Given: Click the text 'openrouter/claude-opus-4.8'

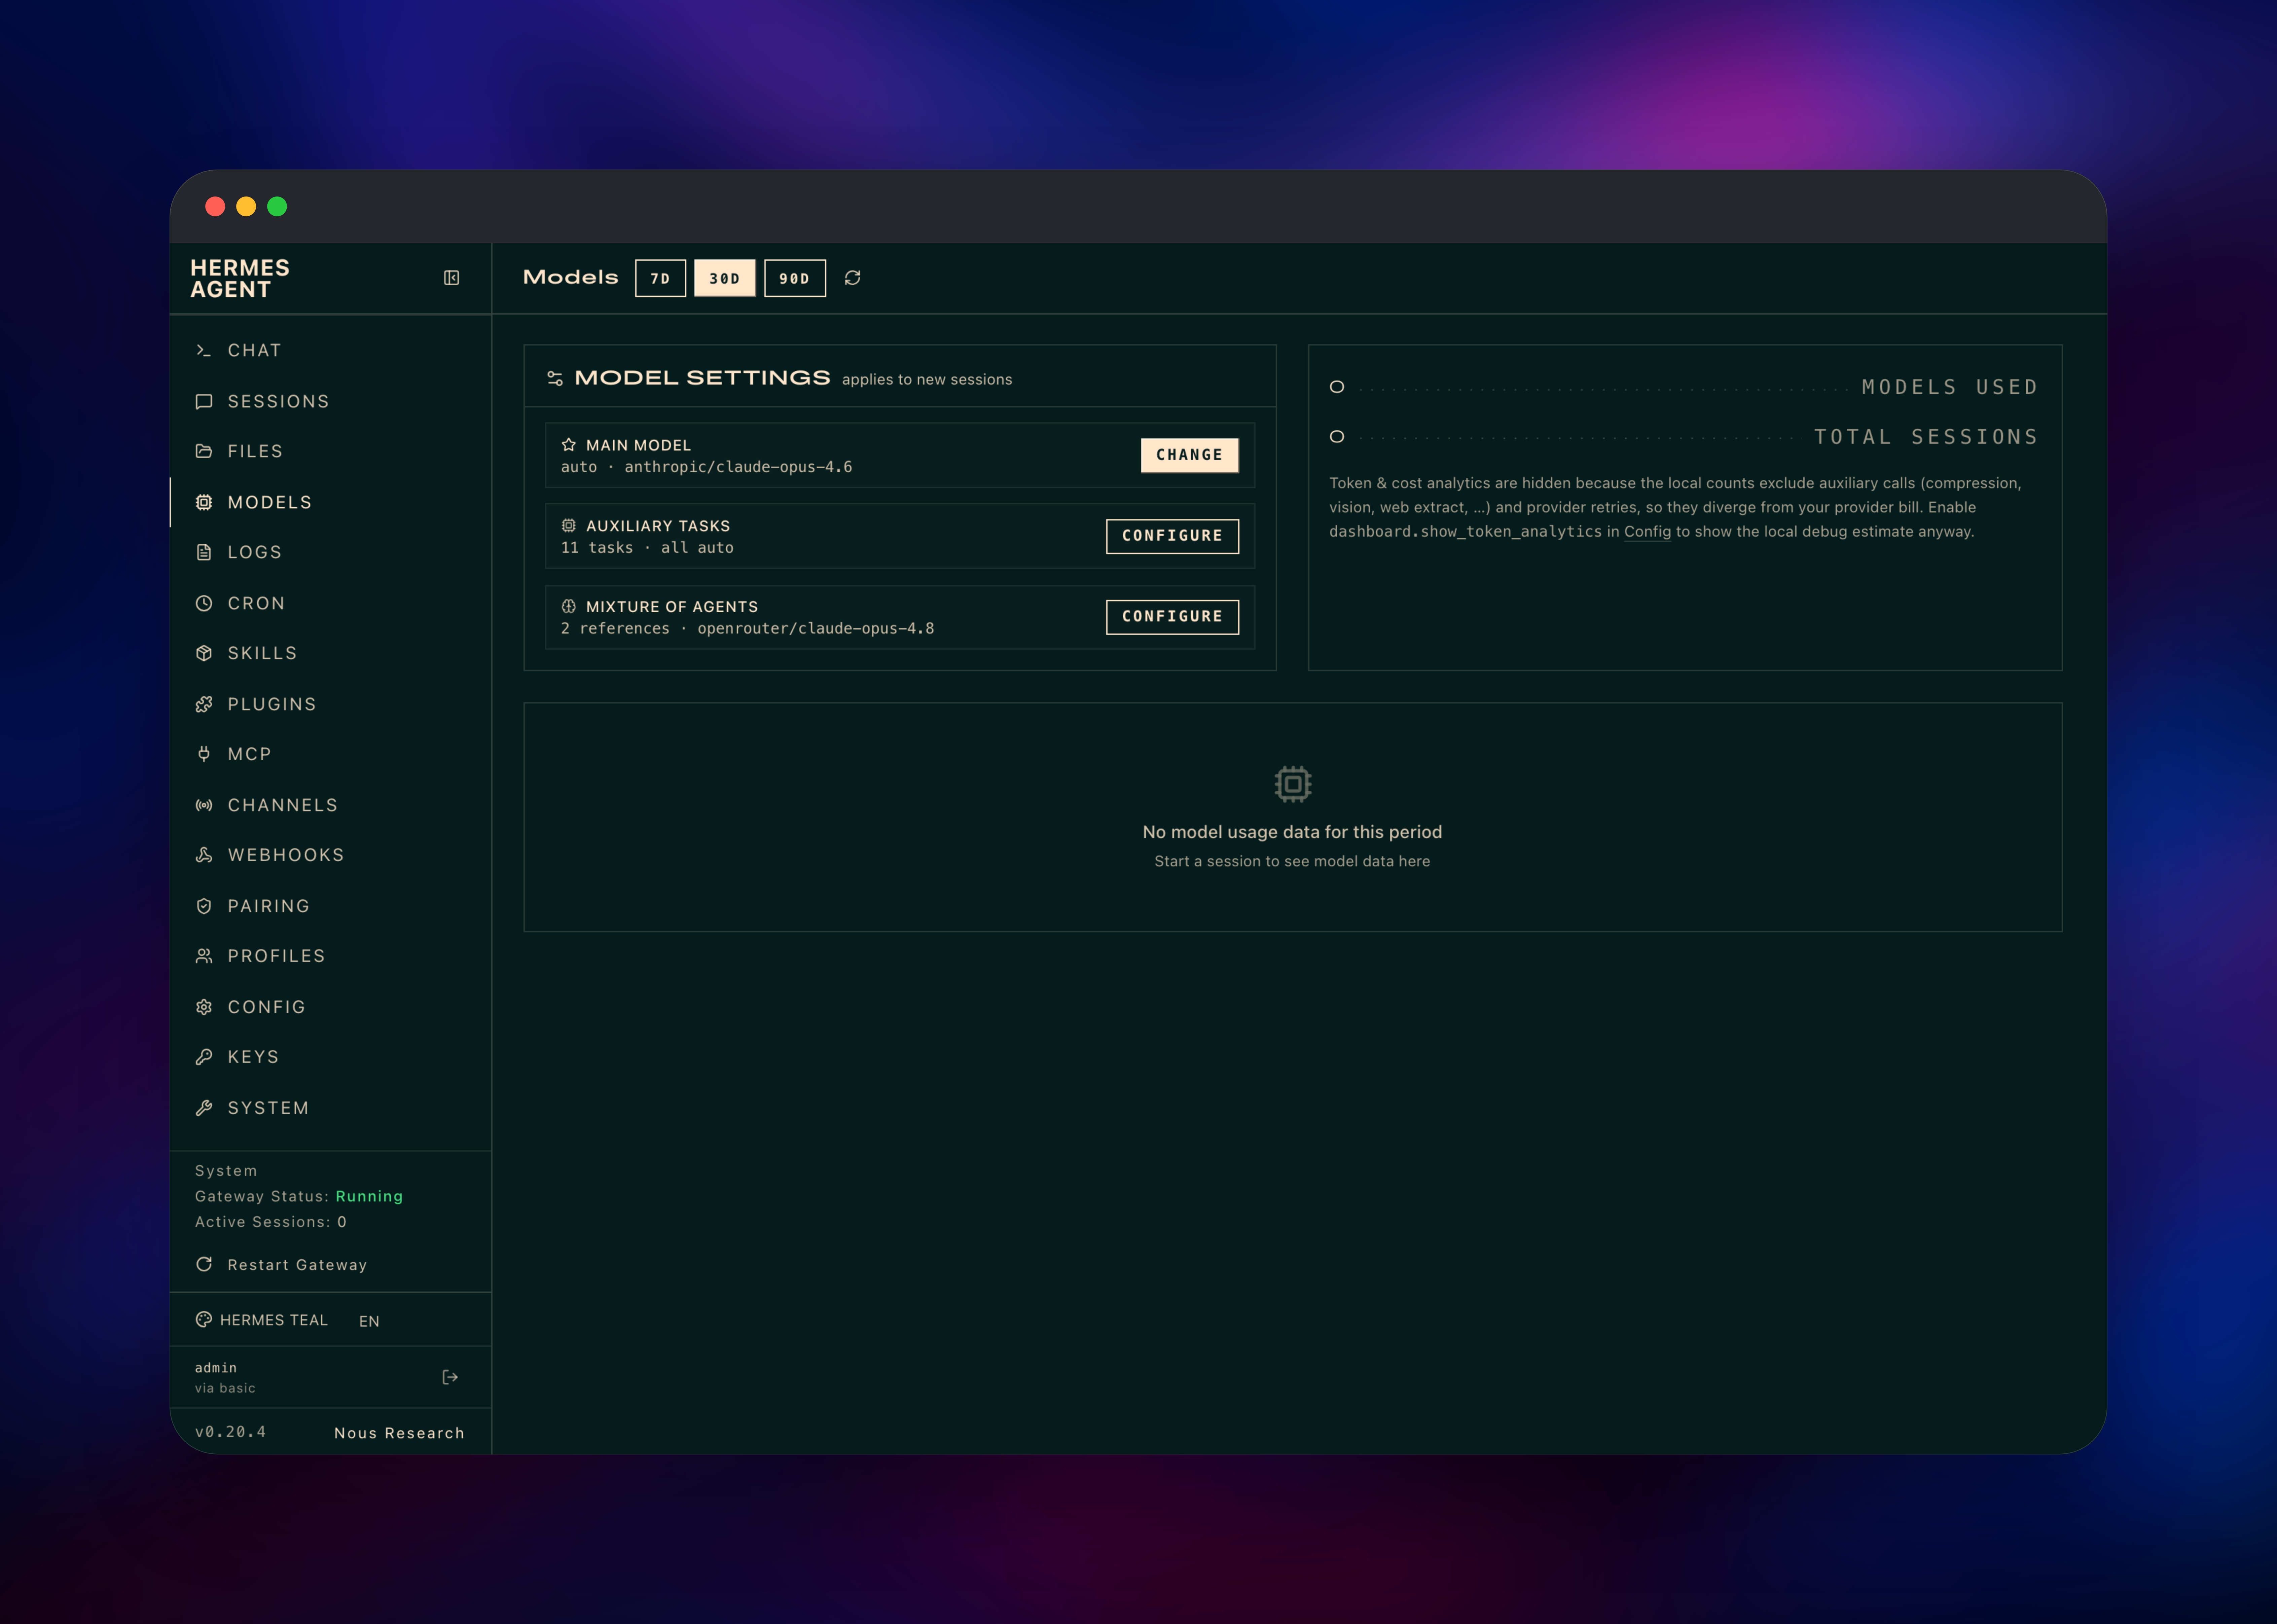Looking at the screenshot, I should point(816,629).
